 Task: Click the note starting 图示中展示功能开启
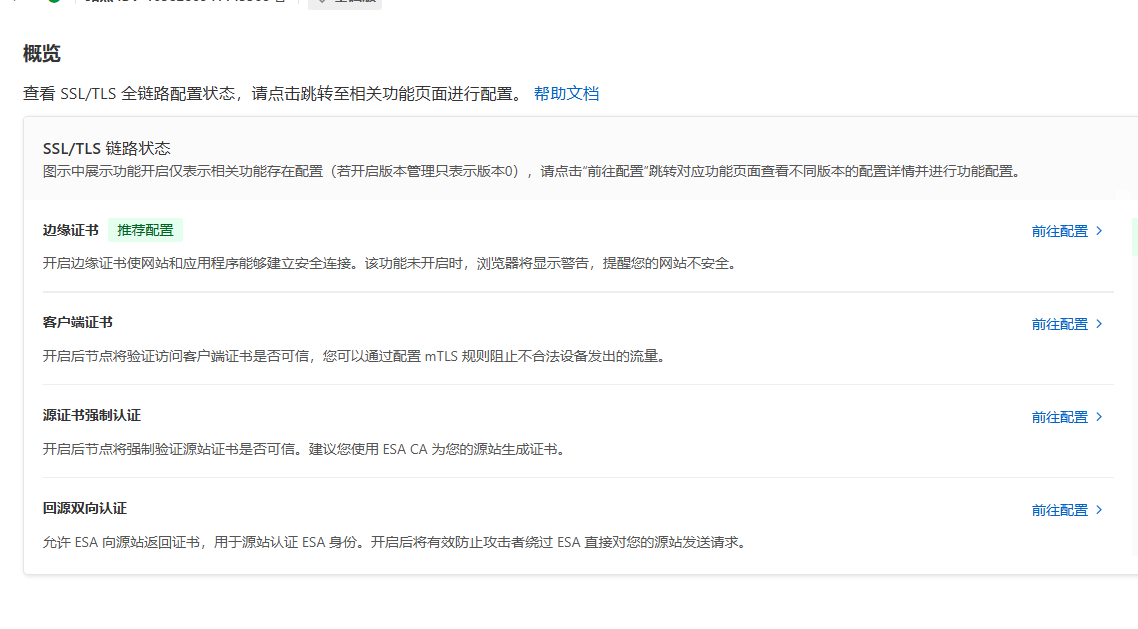point(533,171)
